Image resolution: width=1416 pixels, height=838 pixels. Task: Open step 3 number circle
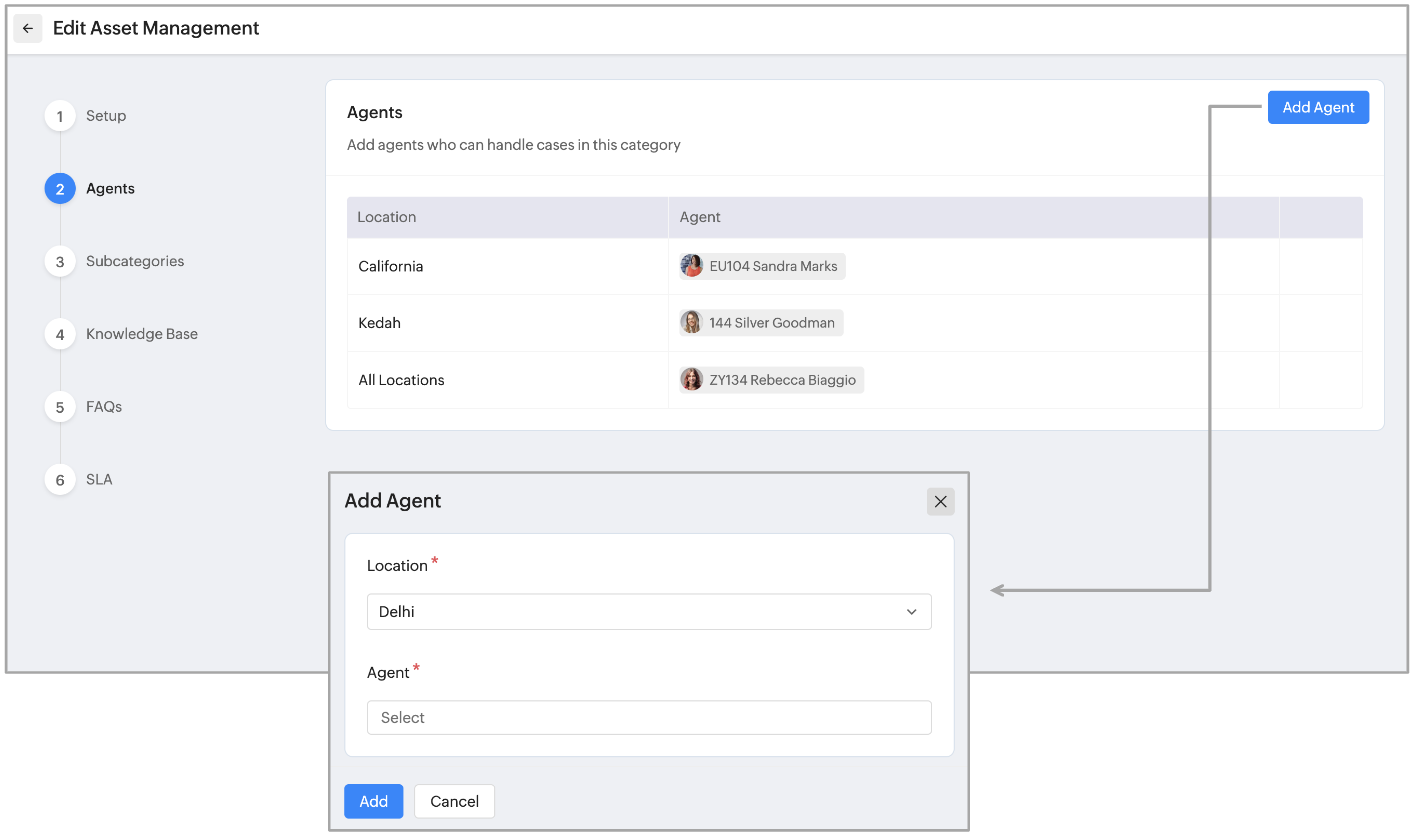(60, 262)
